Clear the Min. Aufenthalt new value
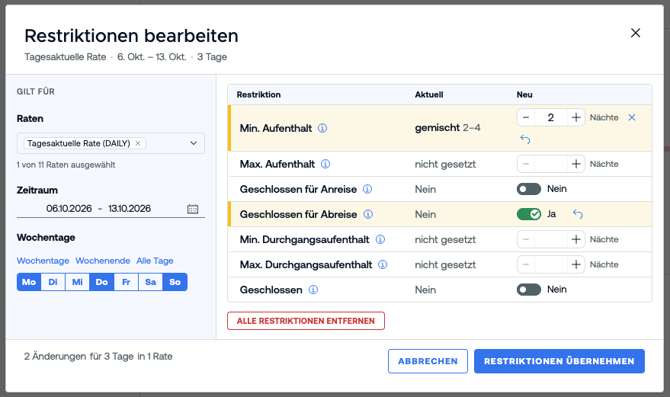 tap(632, 117)
